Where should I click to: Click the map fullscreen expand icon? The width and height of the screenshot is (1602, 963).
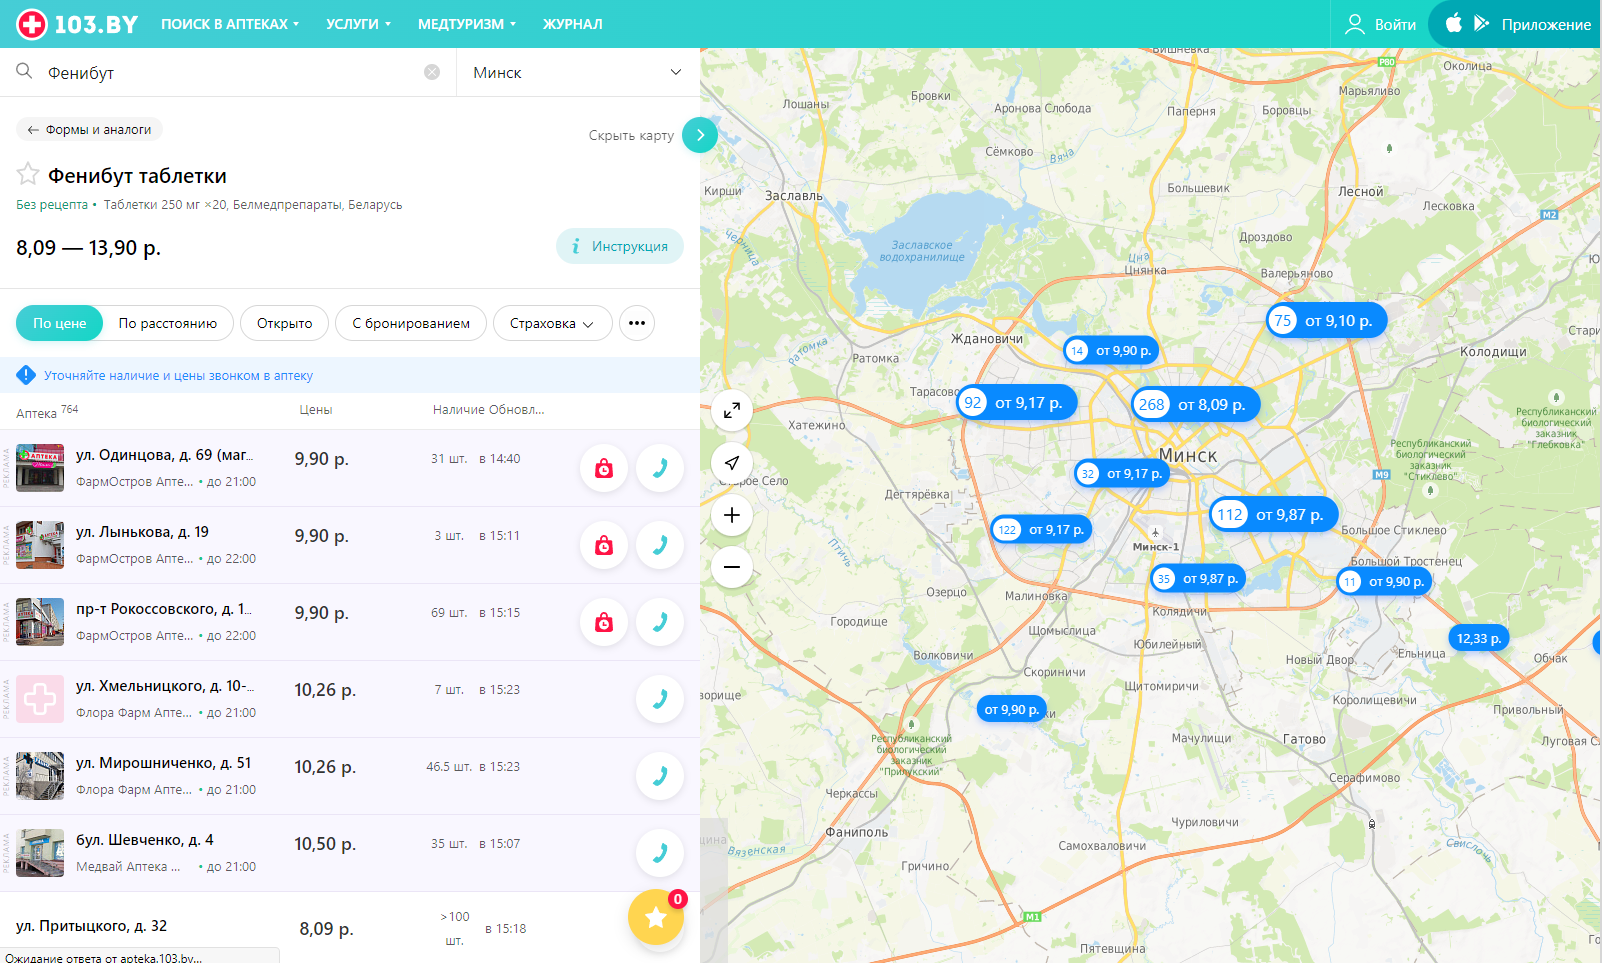[732, 410]
